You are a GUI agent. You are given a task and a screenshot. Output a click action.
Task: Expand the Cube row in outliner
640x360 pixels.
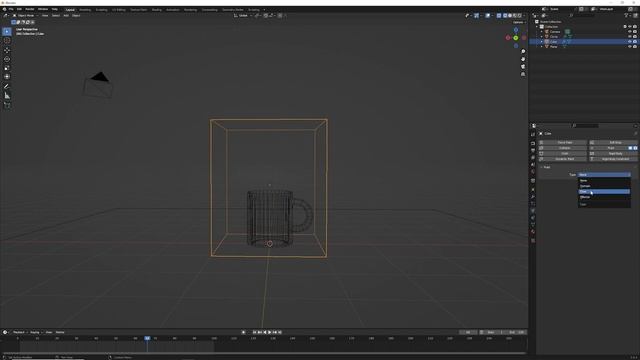point(542,42)
